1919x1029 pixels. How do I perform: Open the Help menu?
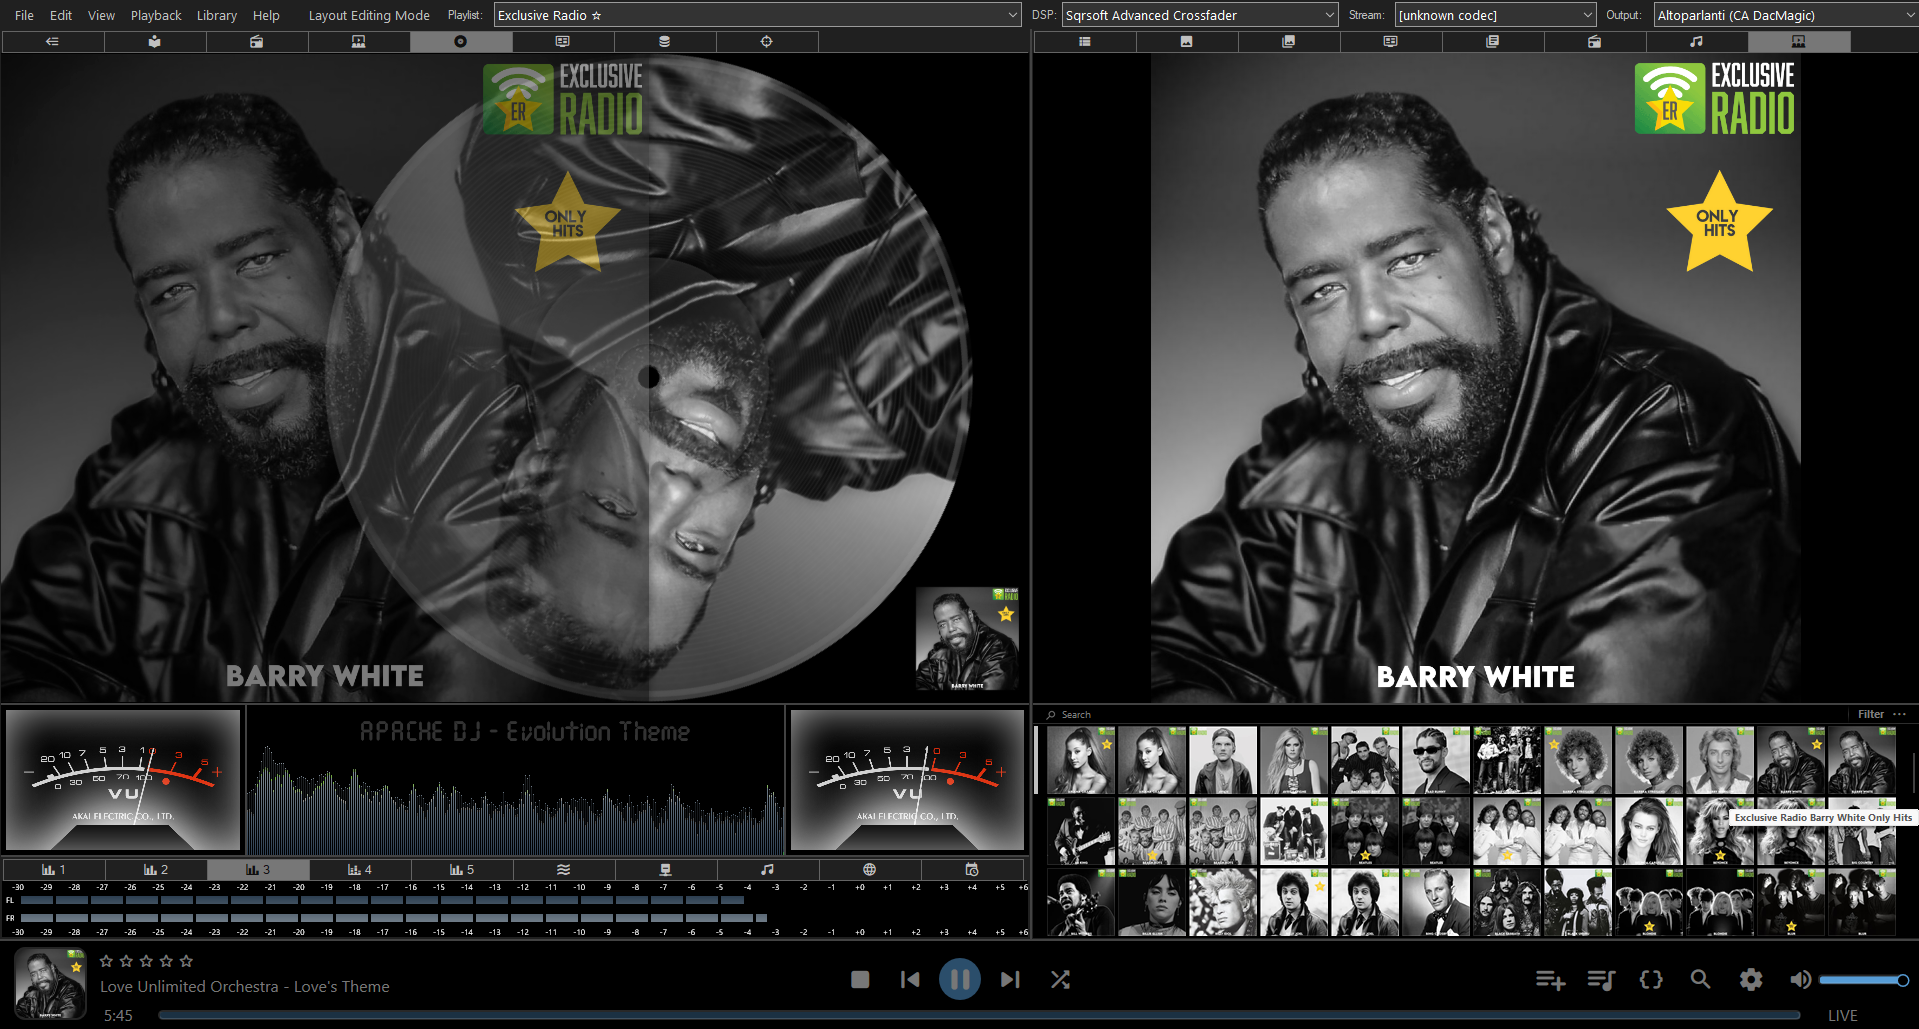(266, 15)
